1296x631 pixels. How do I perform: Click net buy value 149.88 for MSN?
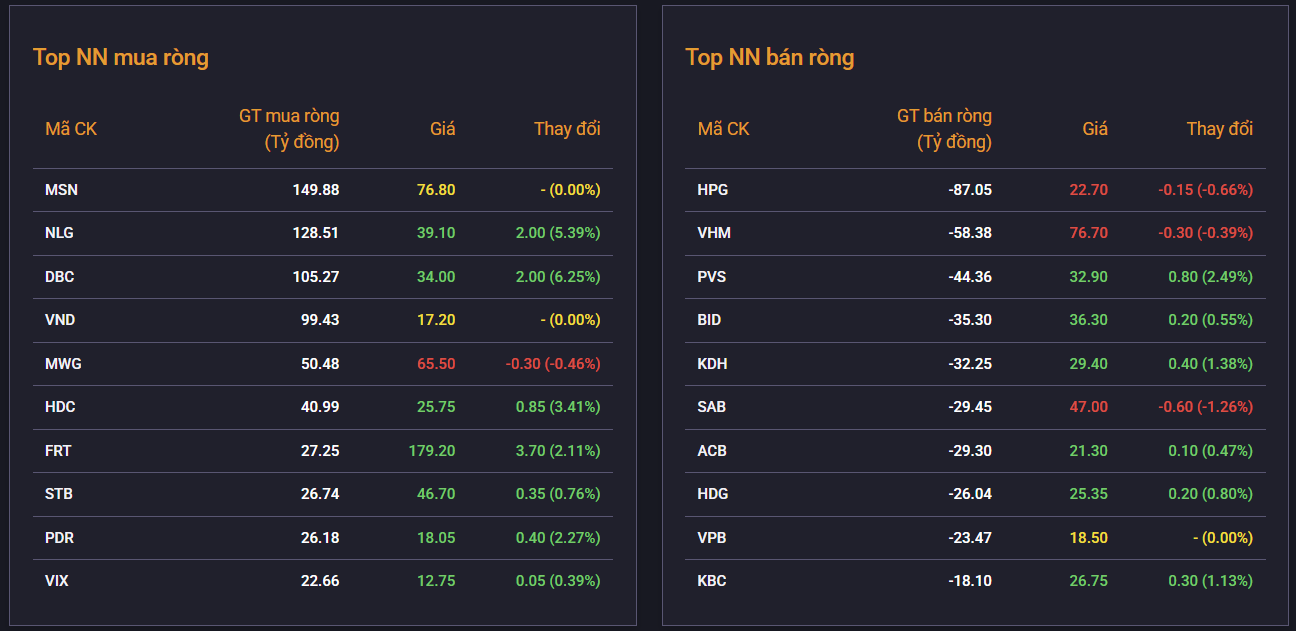tap(316, 190)
